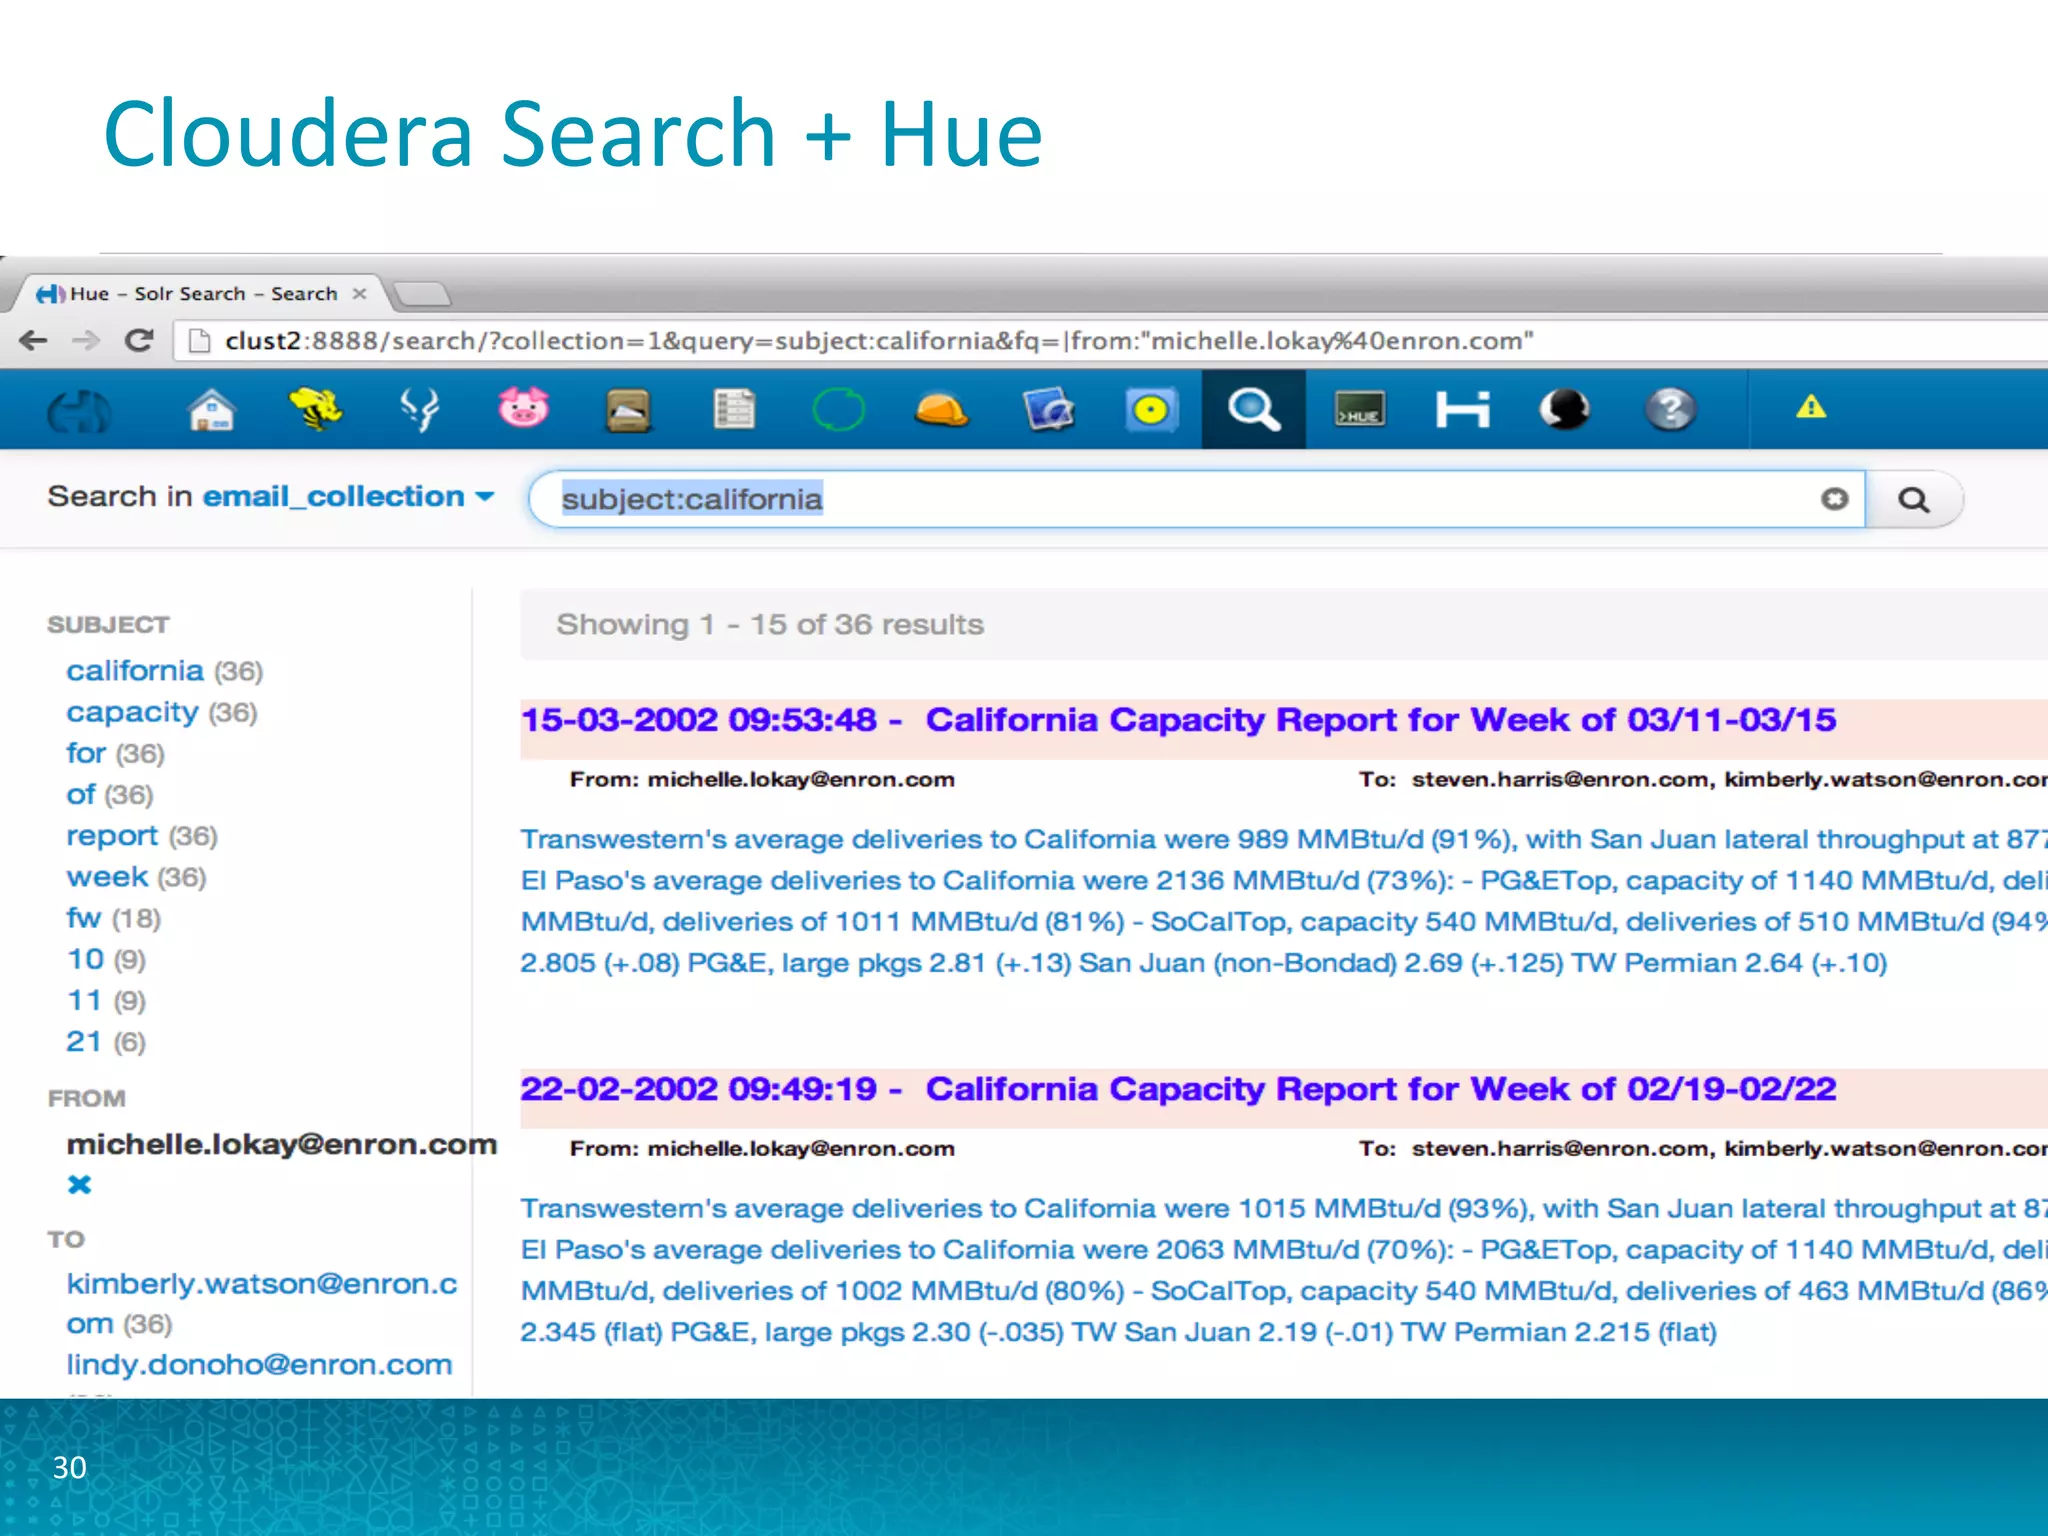Viewport: 2048px width, 1536px height.
Task: Open the green Oozie circle icon
Action: 838,409
